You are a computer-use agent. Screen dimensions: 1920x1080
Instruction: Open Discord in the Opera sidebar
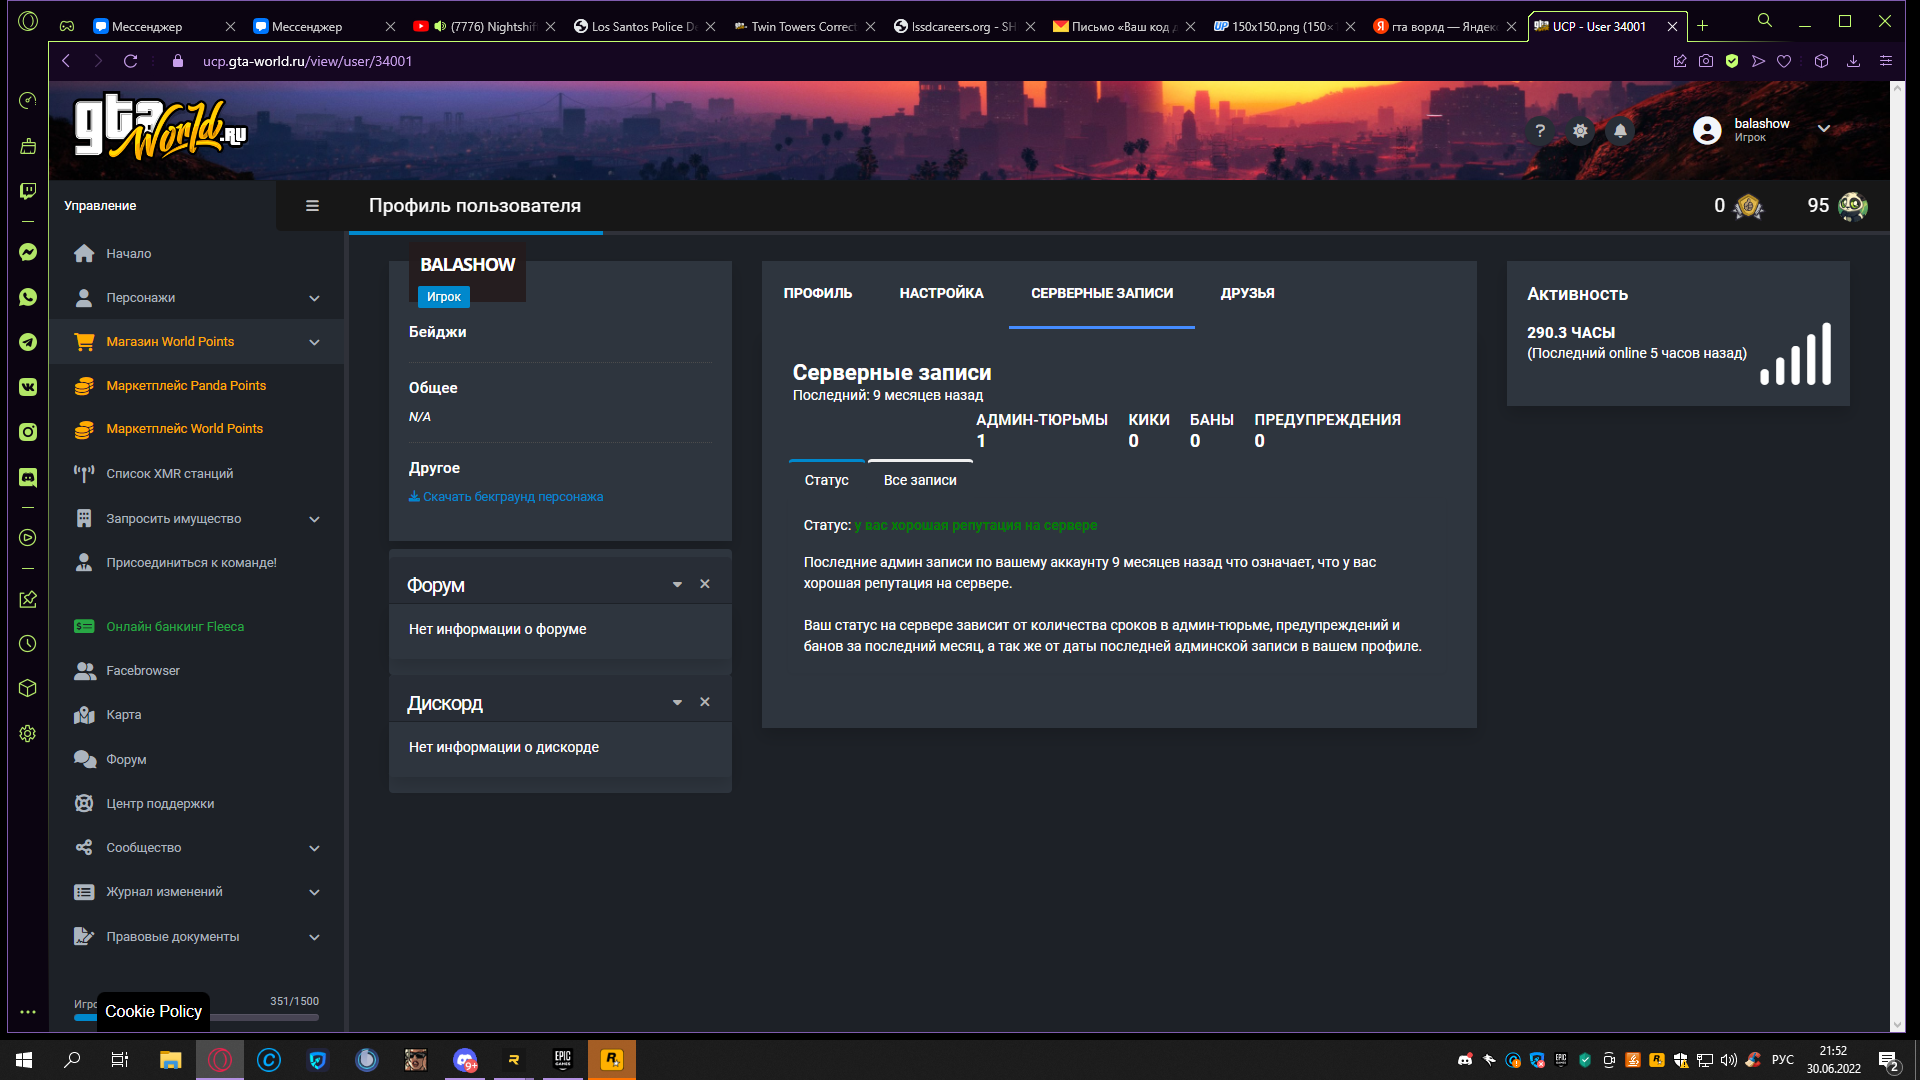click(28, 477)
